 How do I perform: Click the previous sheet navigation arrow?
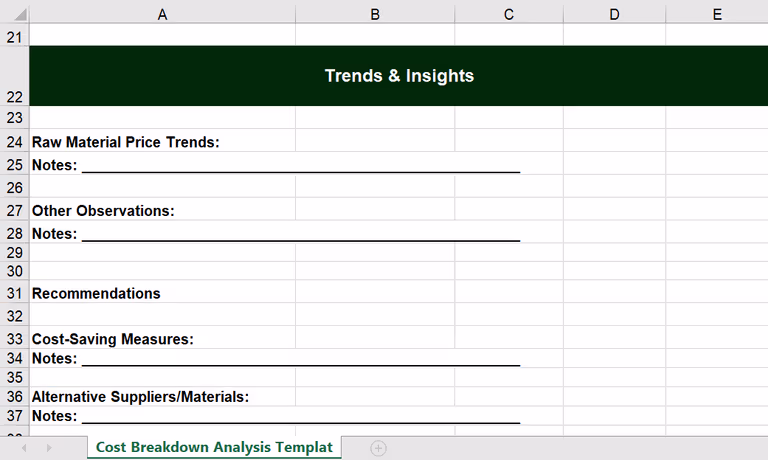coord(24,448)
